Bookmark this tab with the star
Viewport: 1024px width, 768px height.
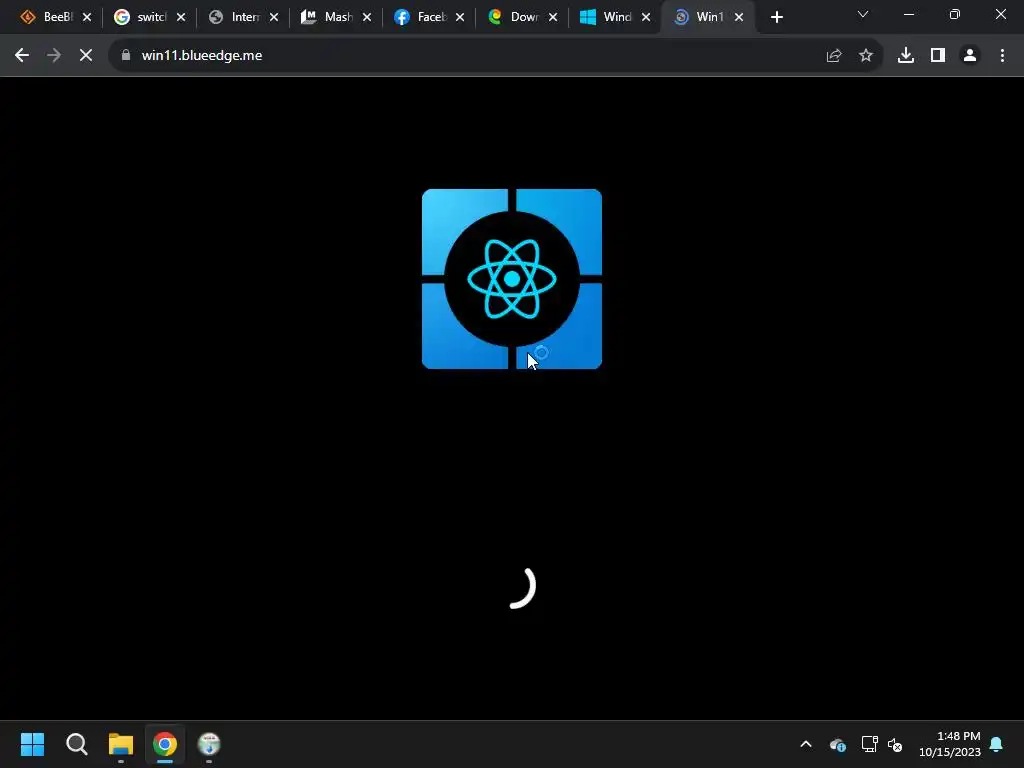[x=866, y=56]
